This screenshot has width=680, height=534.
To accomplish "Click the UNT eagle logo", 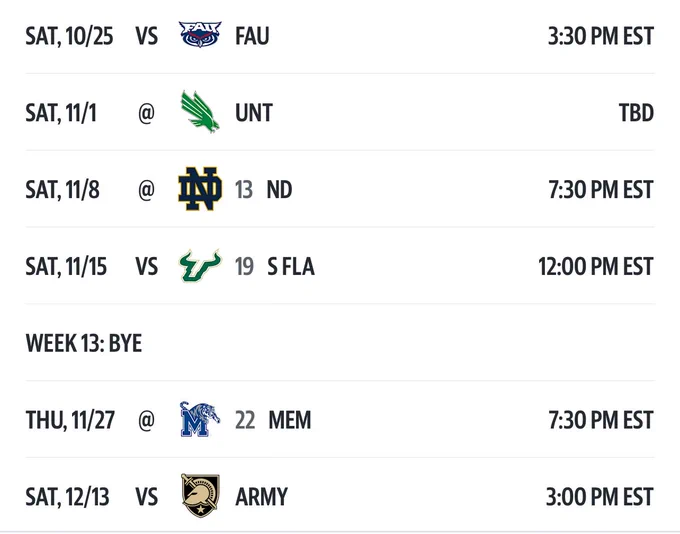I will [200, 112].
